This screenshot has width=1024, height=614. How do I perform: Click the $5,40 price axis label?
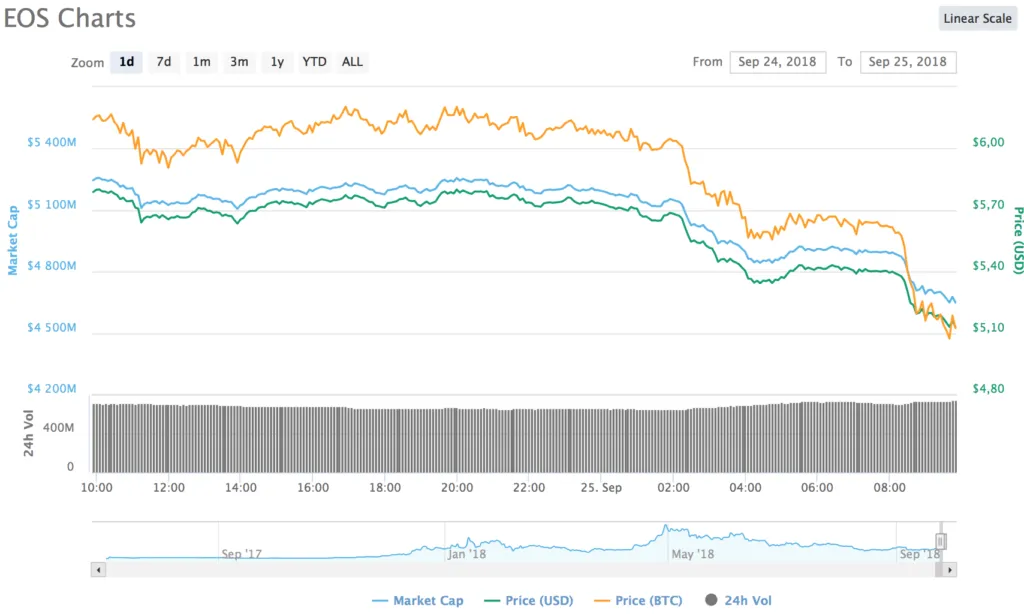click(988, 266)
